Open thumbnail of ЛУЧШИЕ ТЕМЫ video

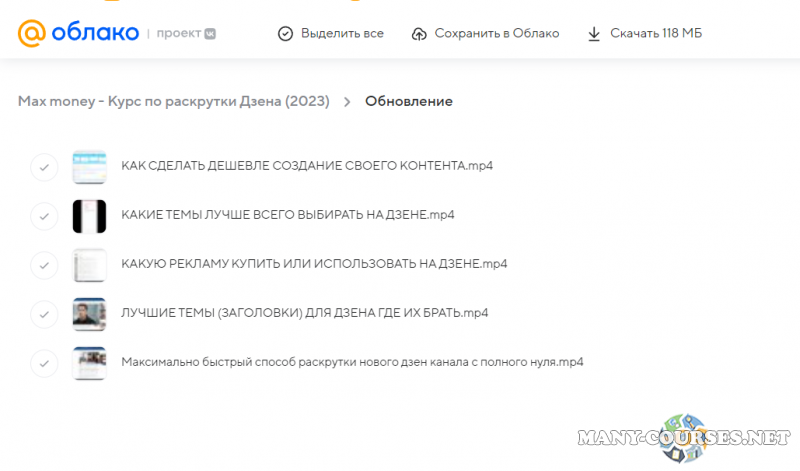[89, 313]
